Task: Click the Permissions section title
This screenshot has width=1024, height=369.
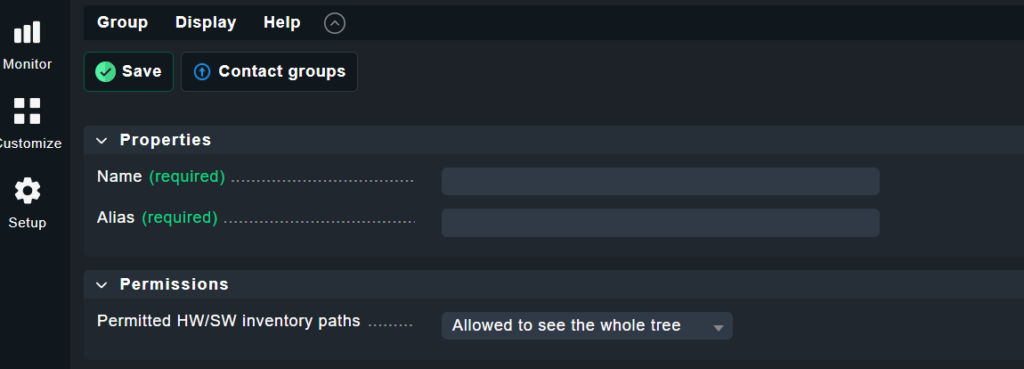Action: point(174,284)
